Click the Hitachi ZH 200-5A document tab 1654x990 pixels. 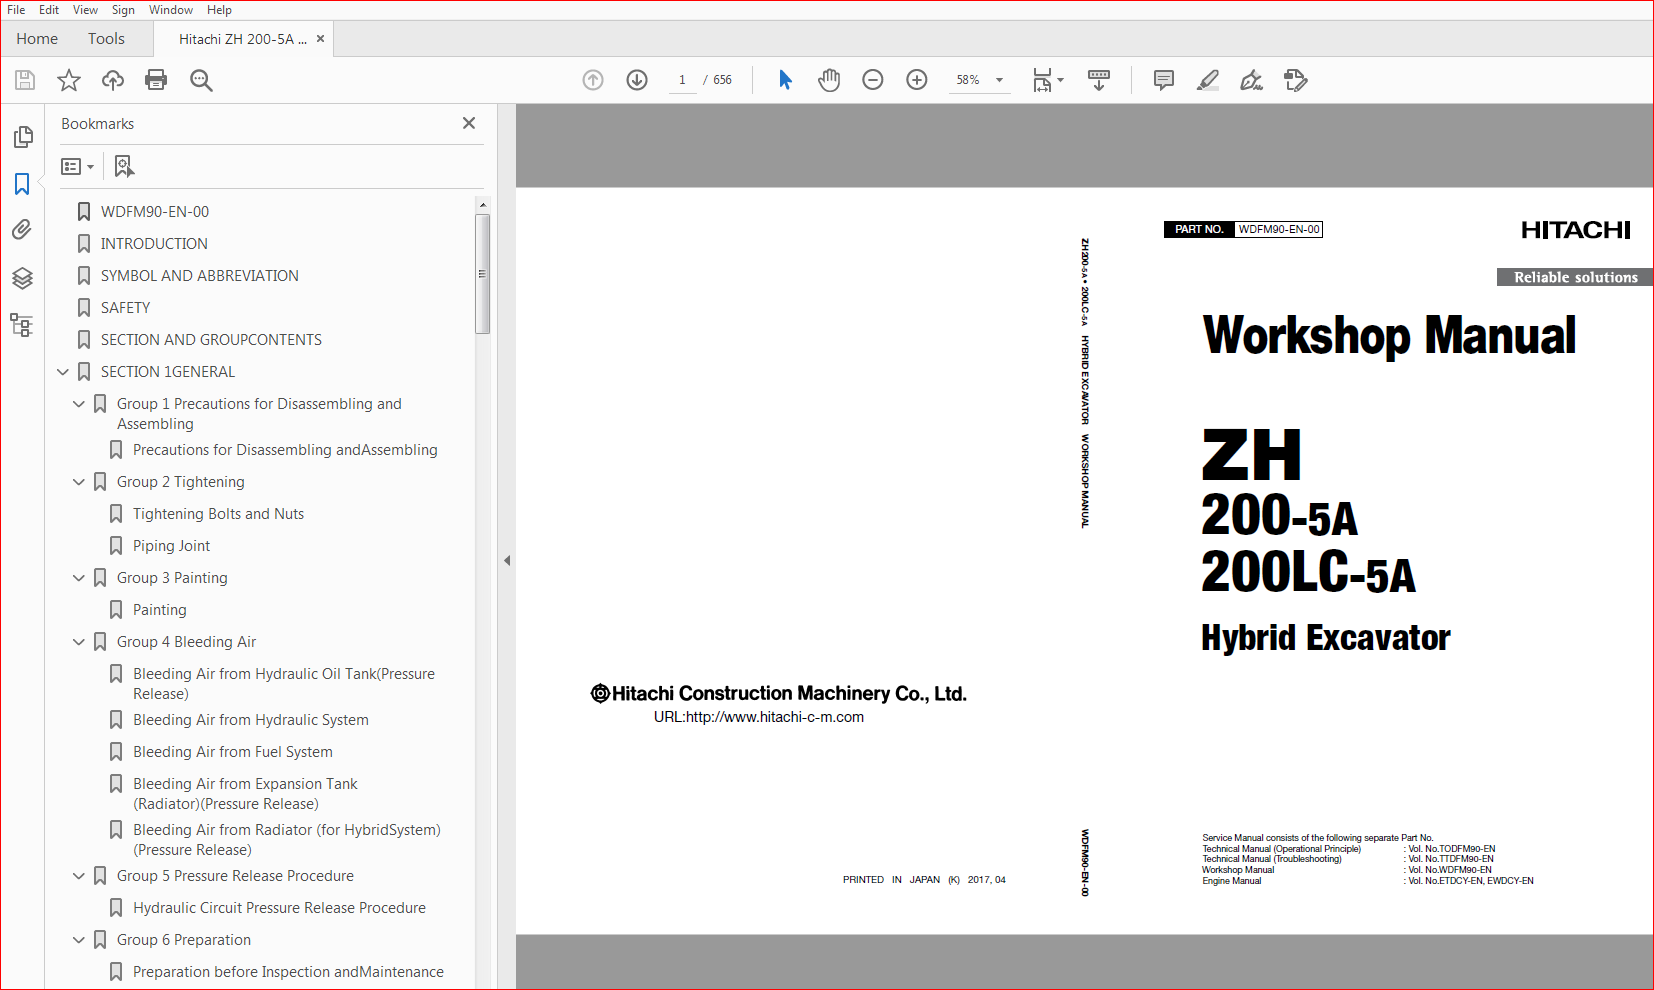click(243, 39)
